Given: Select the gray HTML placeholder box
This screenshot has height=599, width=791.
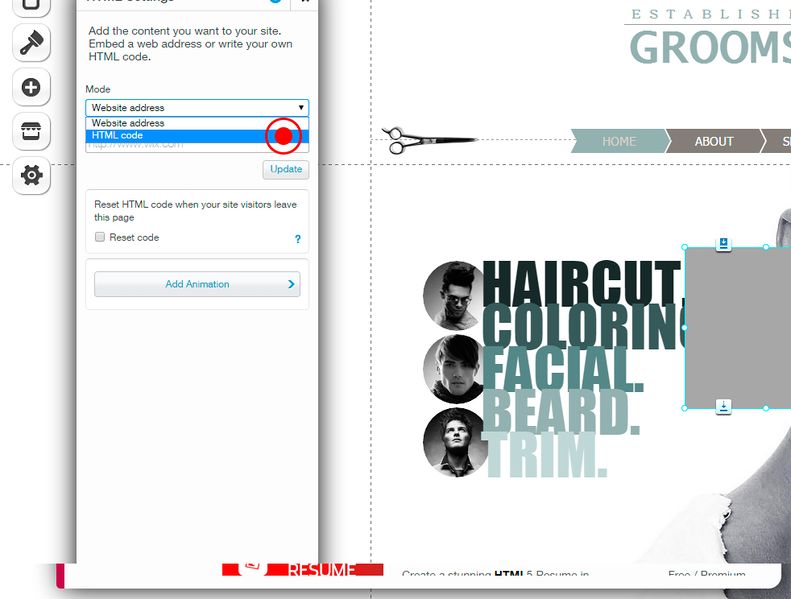Looking at the screenshot, I should (738, 328).
